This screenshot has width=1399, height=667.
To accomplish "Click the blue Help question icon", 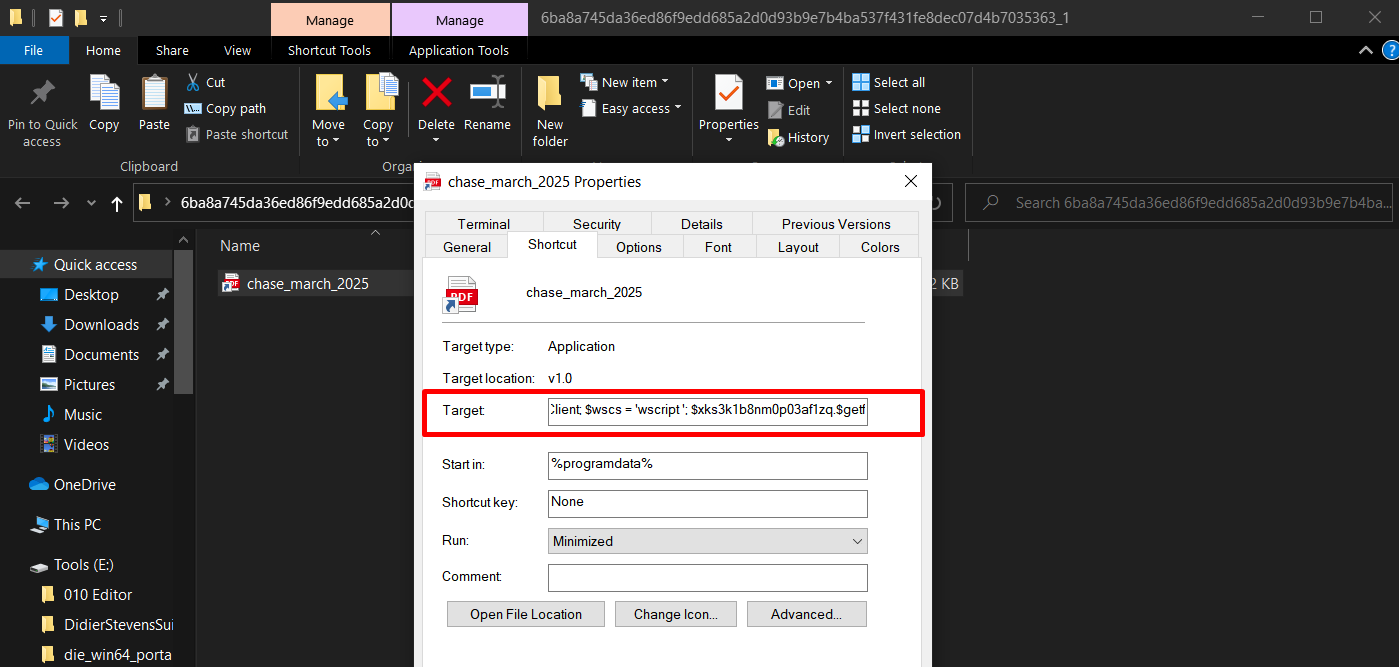I will (1389, 50).
